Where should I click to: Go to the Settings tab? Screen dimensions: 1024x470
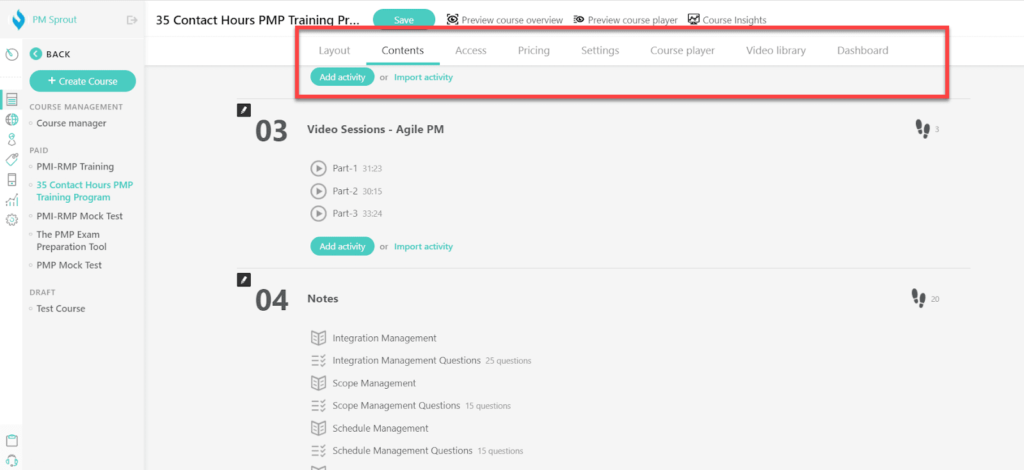point(600,50)
